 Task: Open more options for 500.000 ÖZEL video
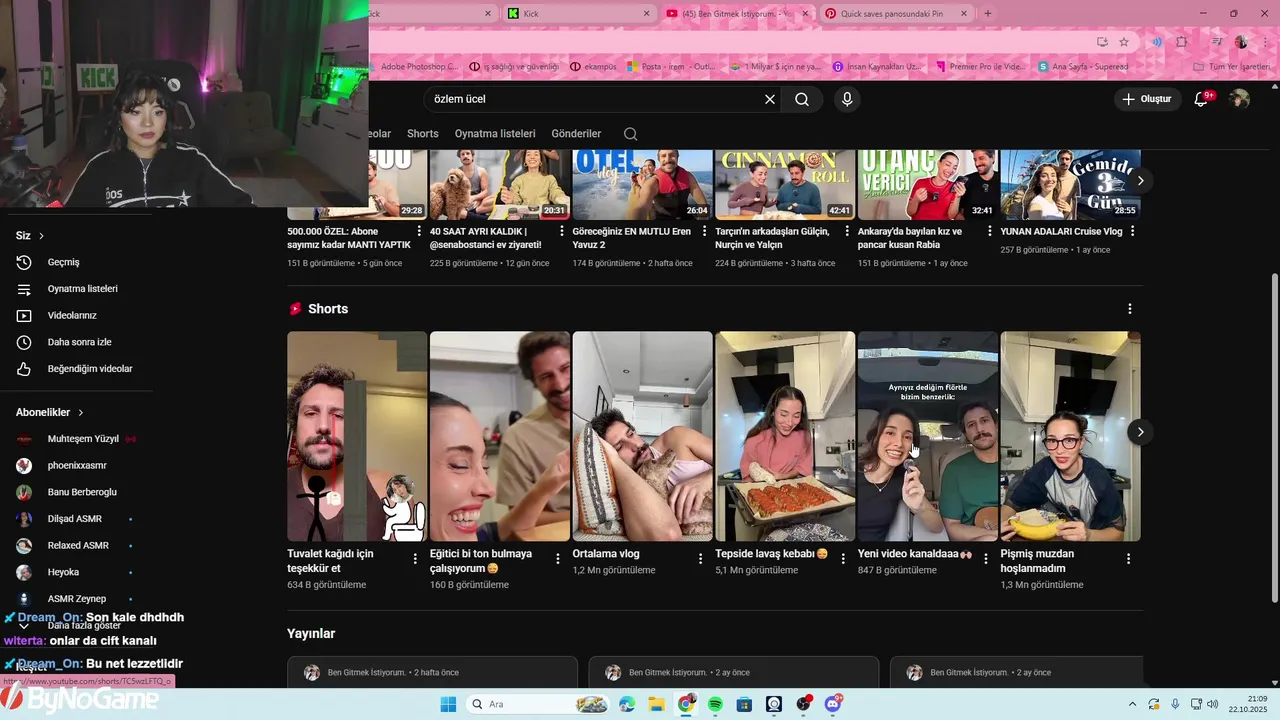point(419,232)
